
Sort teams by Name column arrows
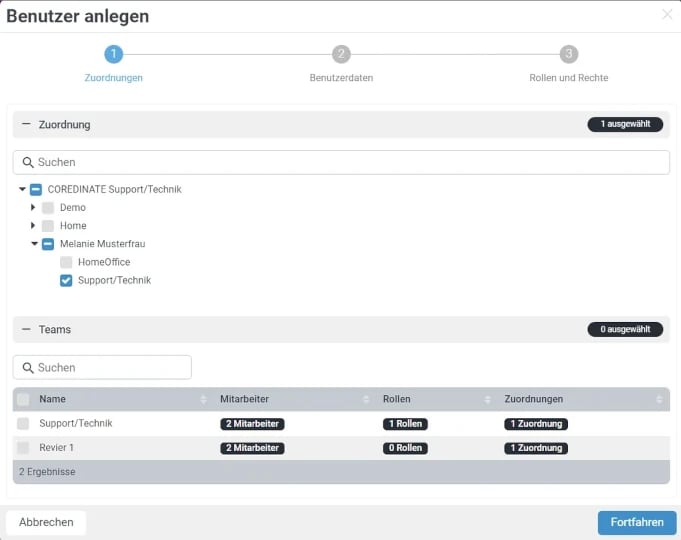click(203, 399)
